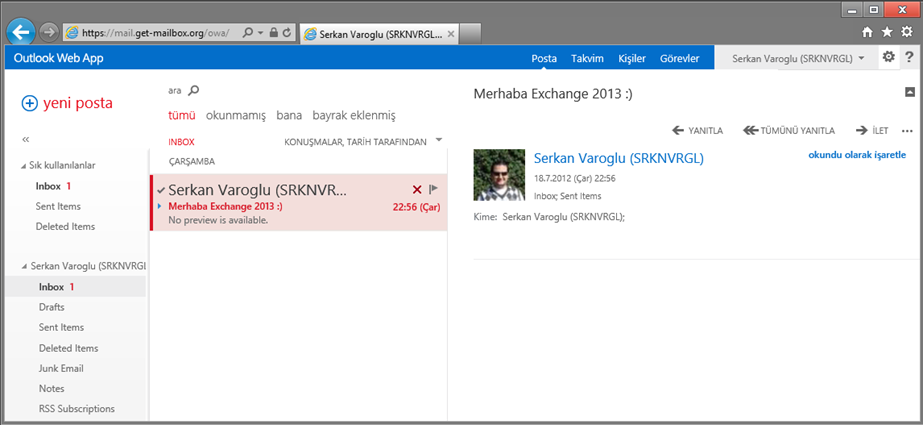Screen dimensions: 923x425
Task: Open the browser tools gear icon
Action: coord(907,32)
